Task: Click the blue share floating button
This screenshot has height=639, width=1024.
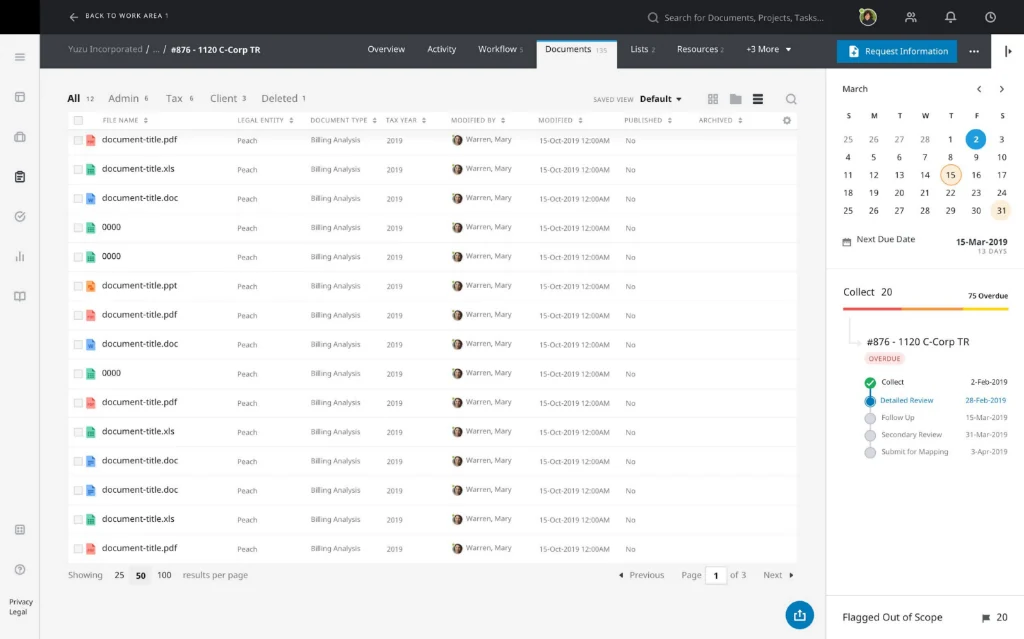Action: coord(799,615)
